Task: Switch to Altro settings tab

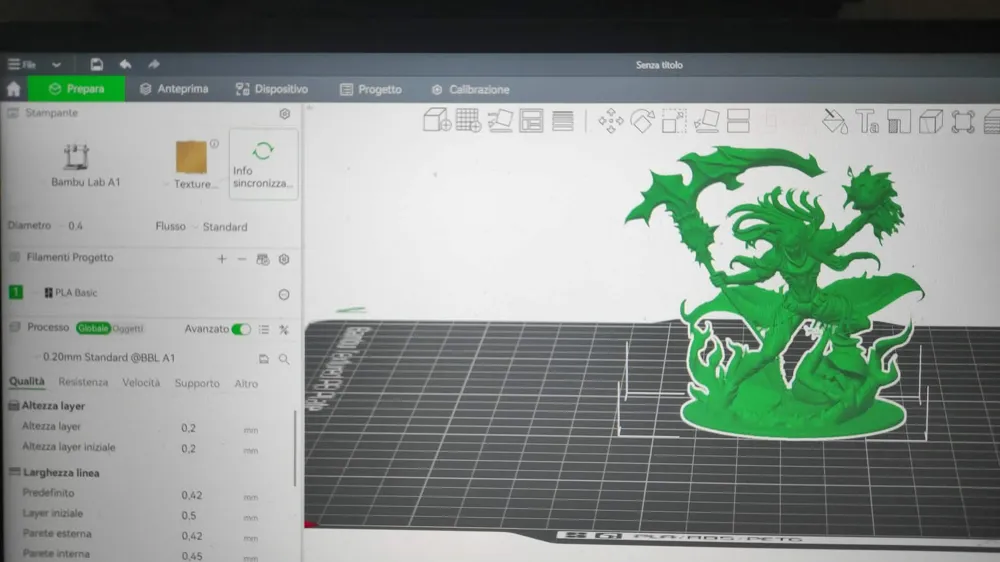Action: tap(246, 384)
